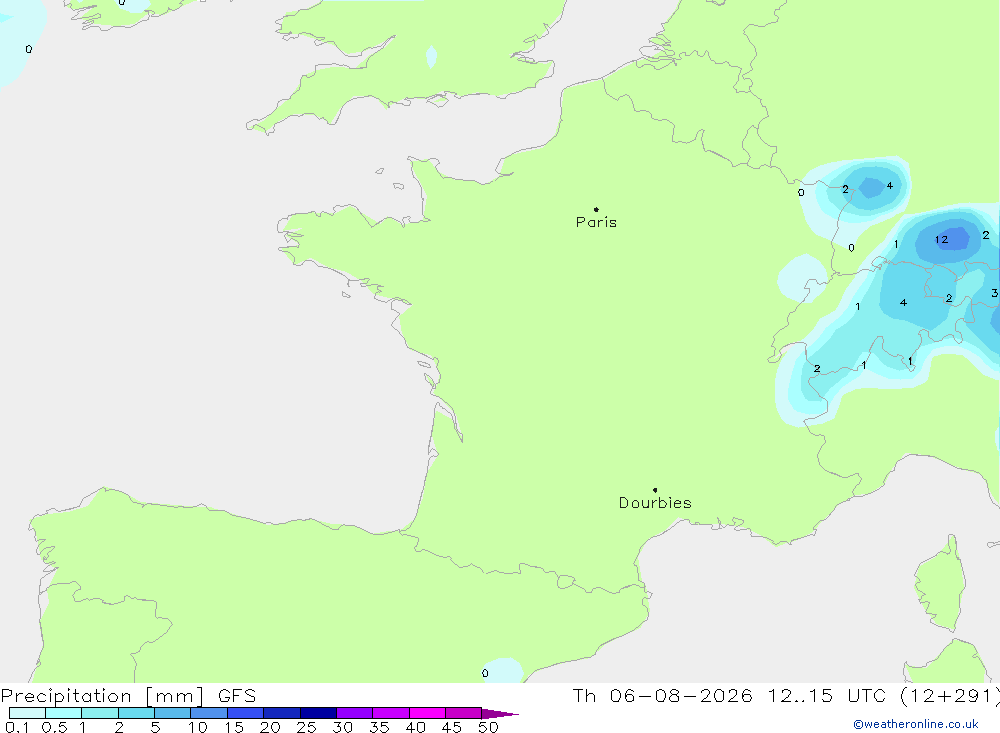Click the legend scale label '0.1'
Image resolution: width=1000 pixels, height=733 pixels.
coord(17,727)
